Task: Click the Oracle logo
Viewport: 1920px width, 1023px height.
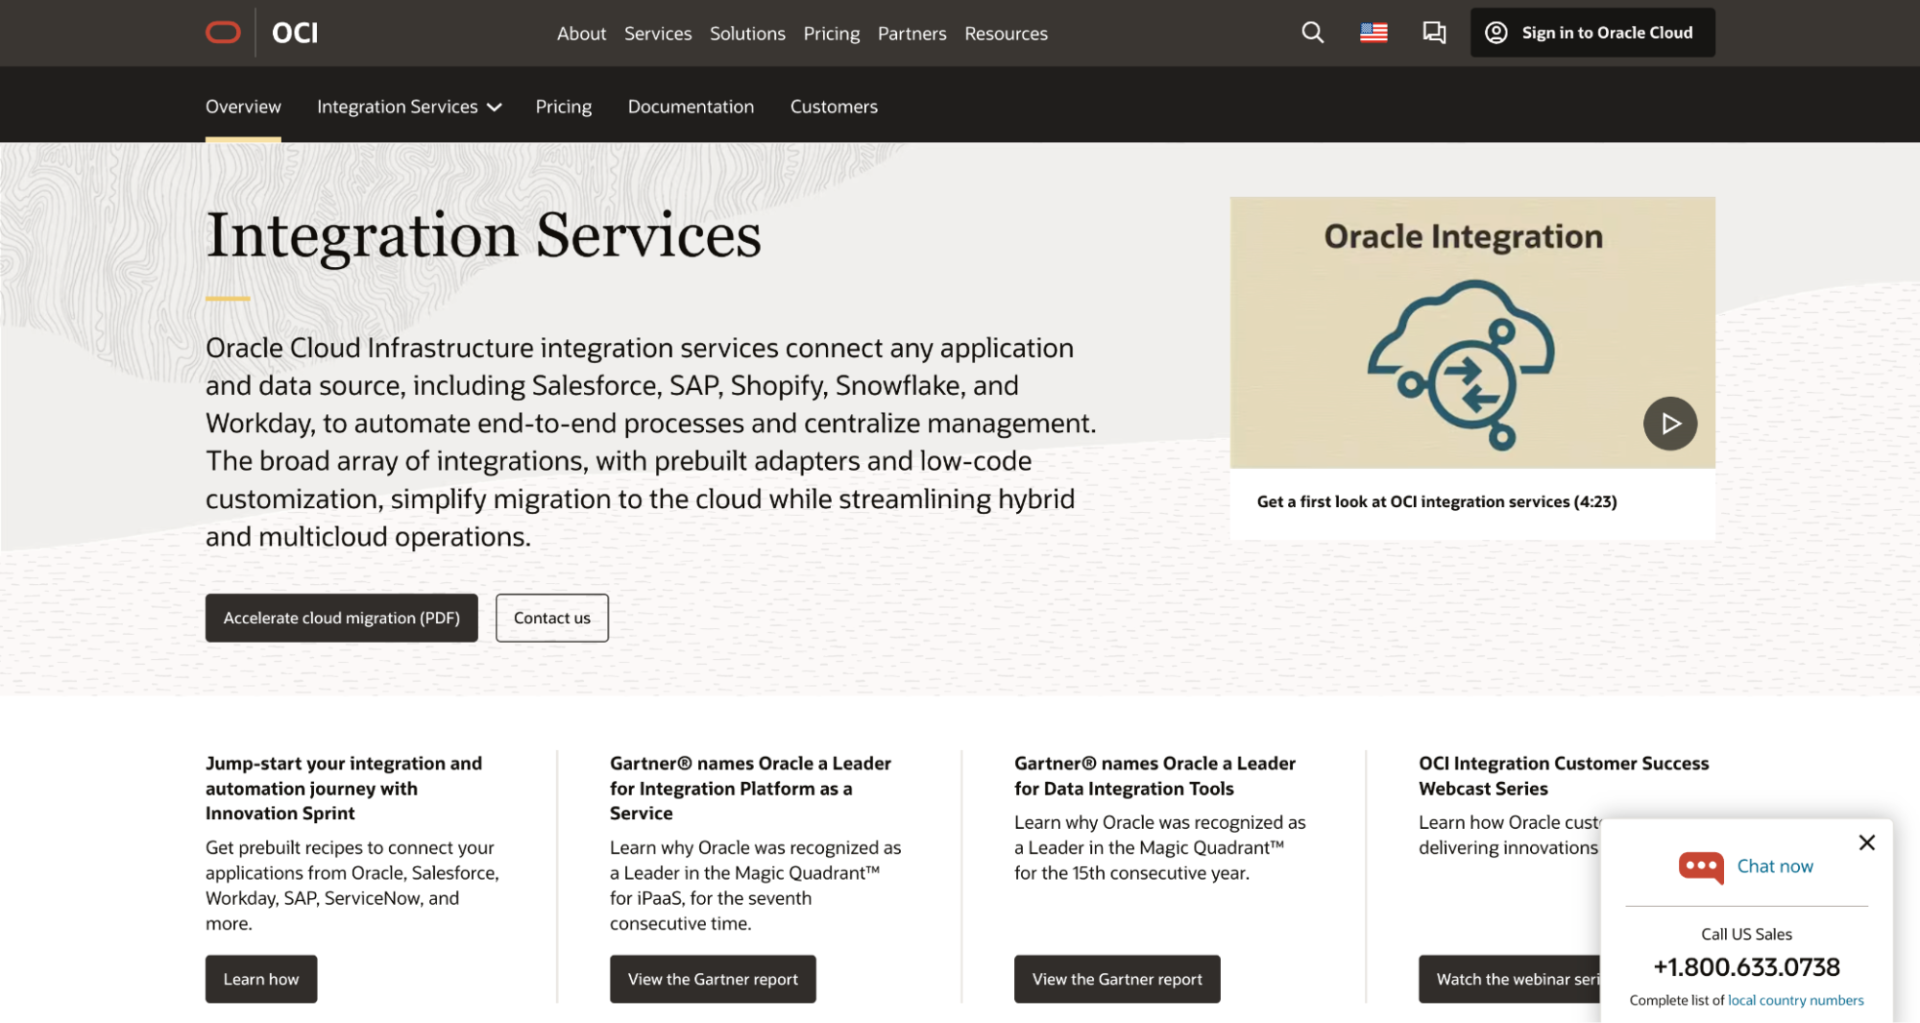Action: 222,32
